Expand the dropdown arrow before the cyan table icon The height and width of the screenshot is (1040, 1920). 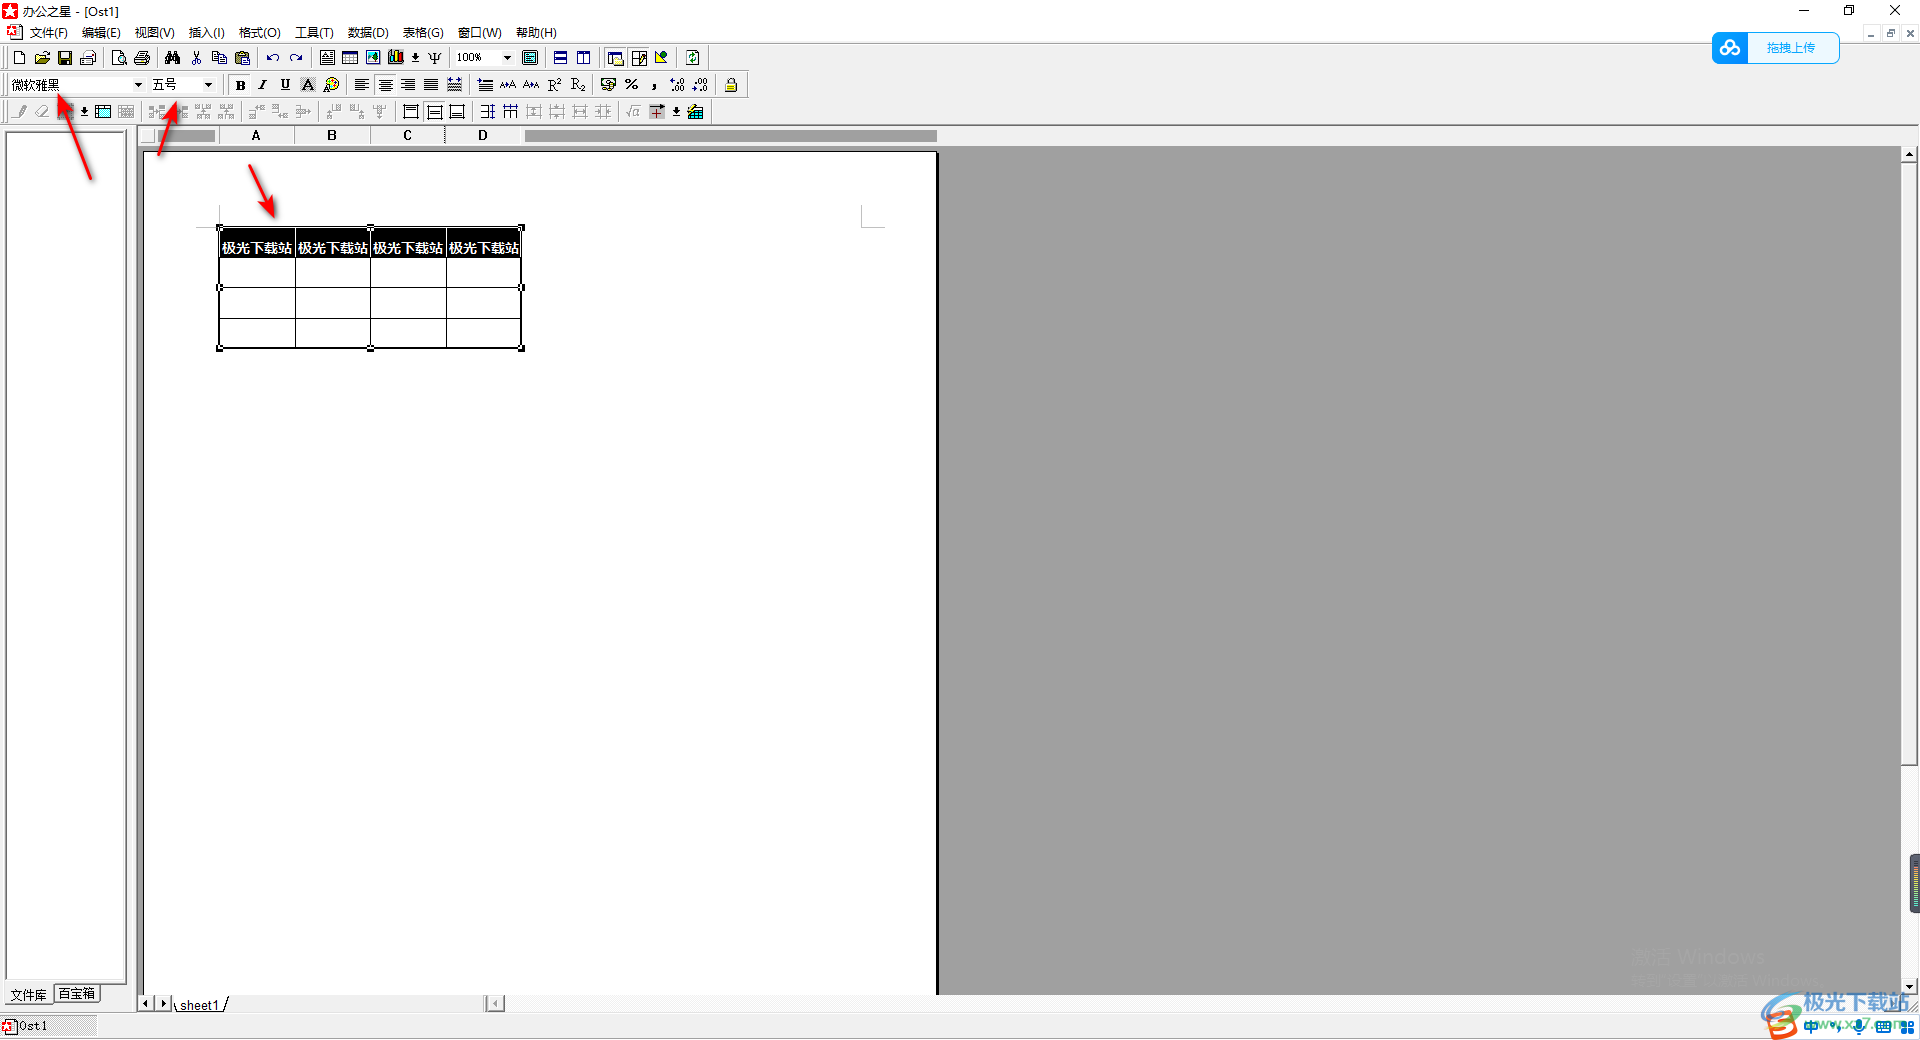tap(84, 112)
